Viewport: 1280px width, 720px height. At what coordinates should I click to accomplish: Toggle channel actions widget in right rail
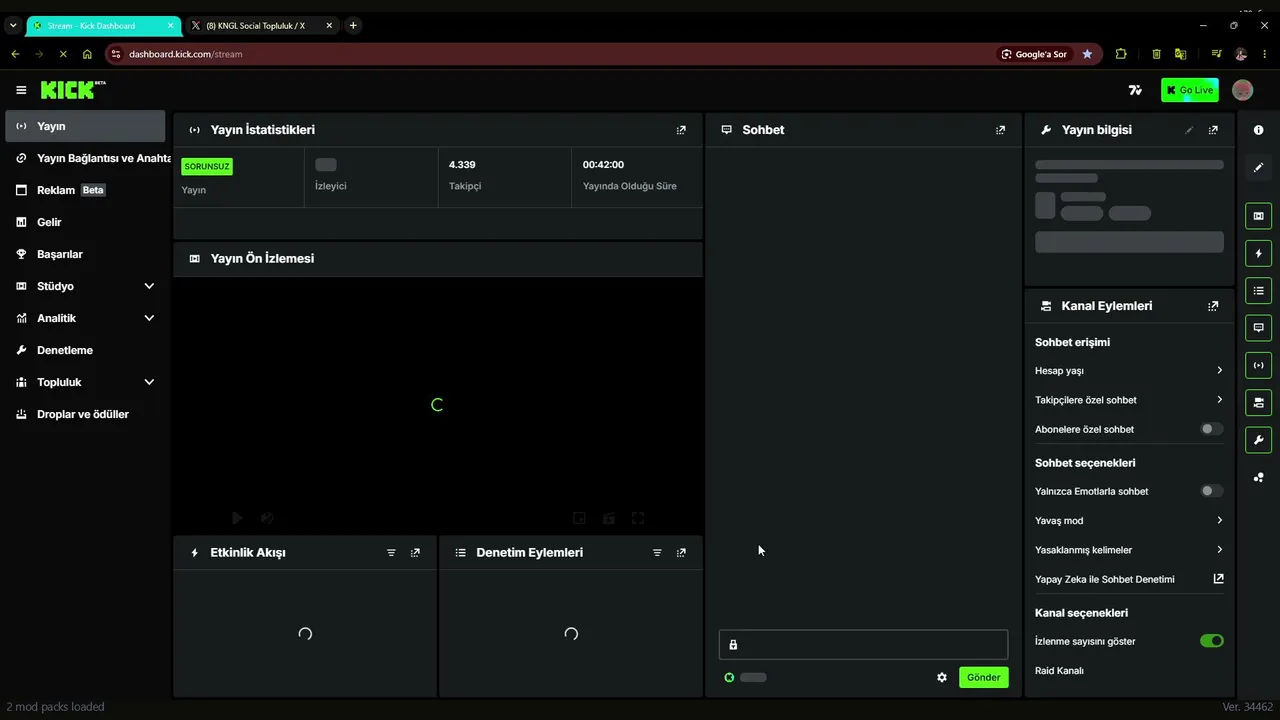(1258, 402)
